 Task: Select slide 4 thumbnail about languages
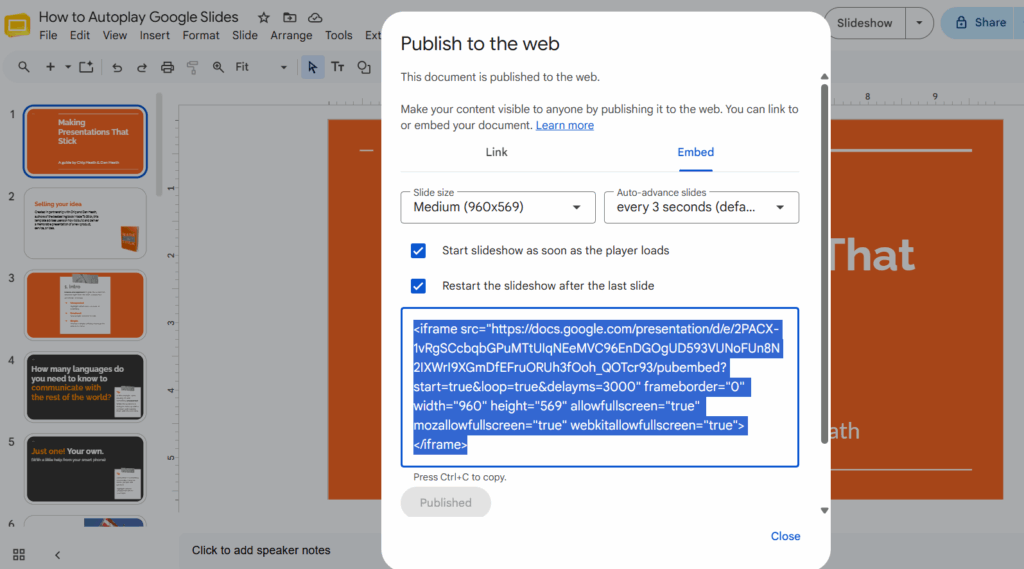coord(85,387)
